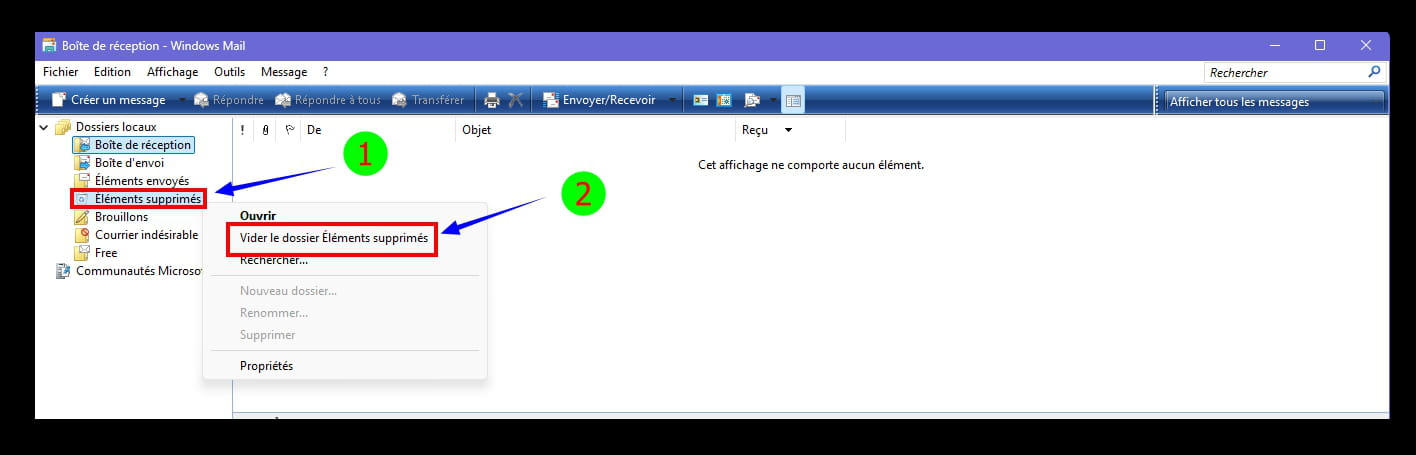Click the Répondre toolbar button

coord(229,100)
